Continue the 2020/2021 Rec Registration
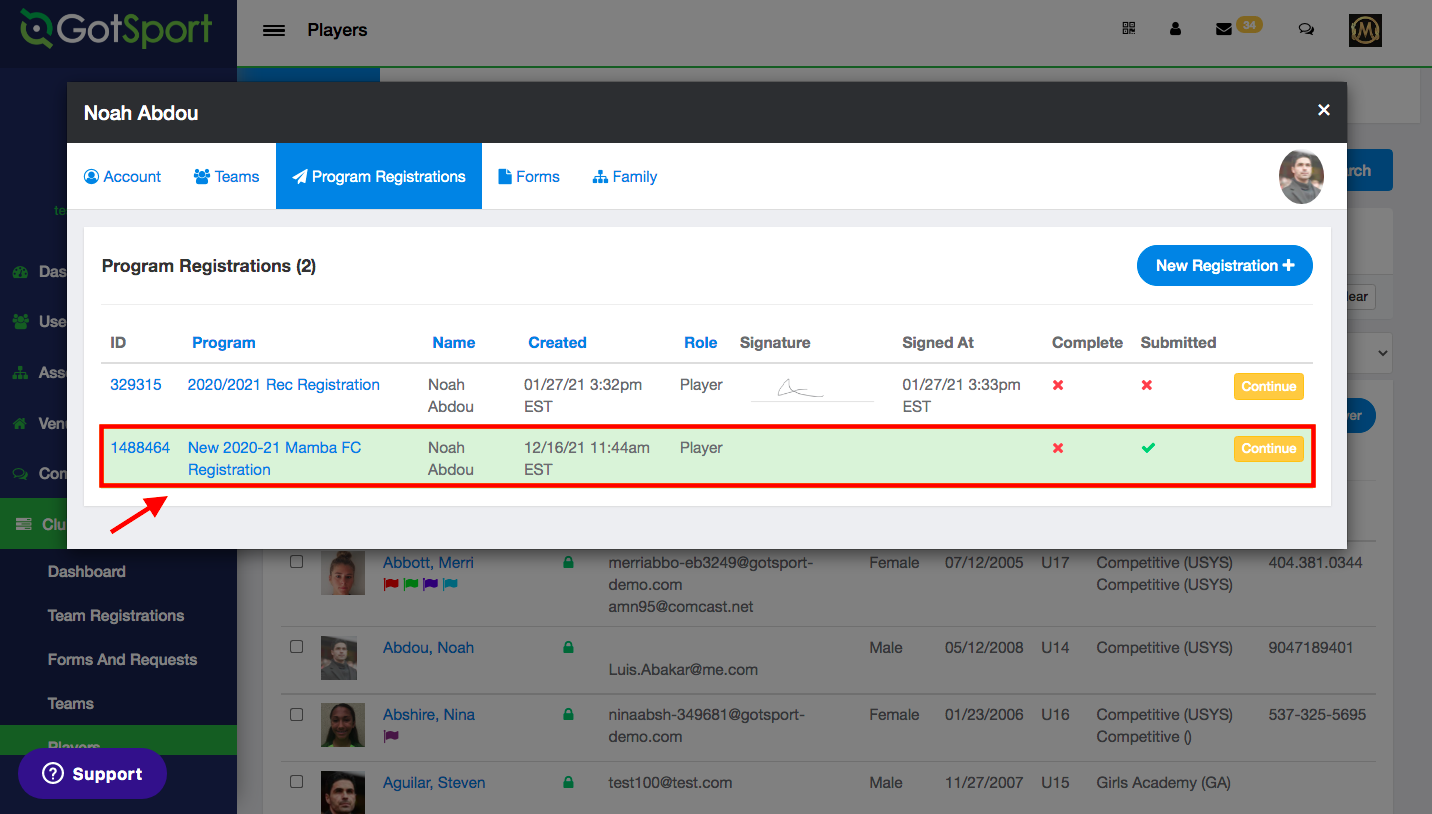Image resolution: width=1432 pixels, height=814 pixels. tap(1269, 386)
